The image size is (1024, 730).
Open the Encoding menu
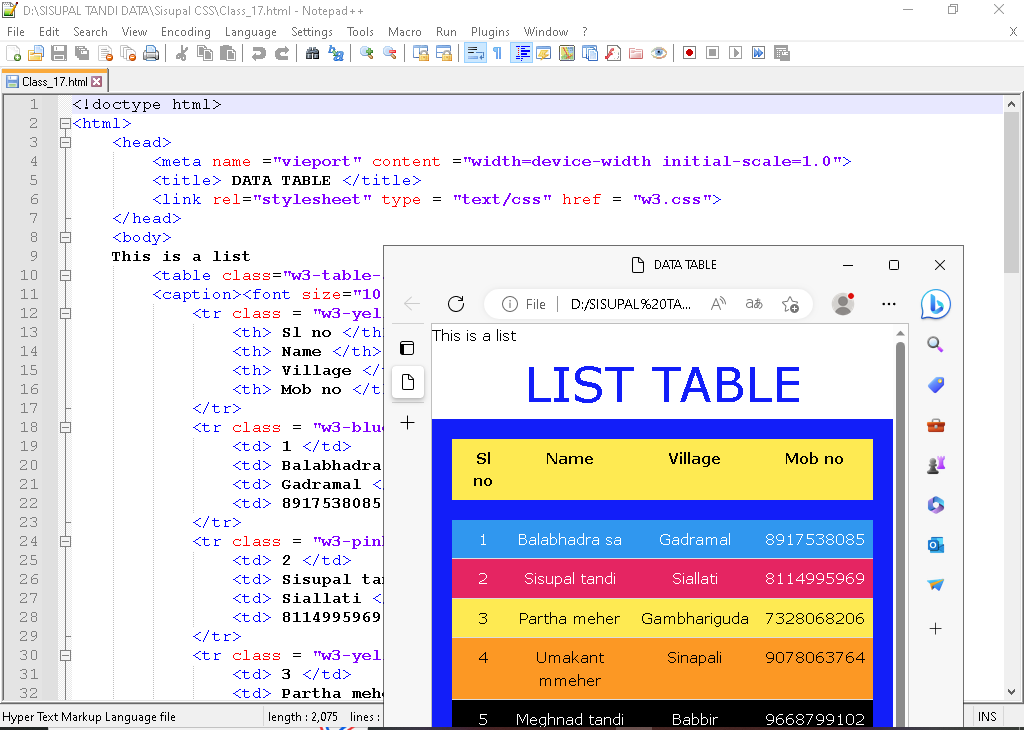[185, 32]
